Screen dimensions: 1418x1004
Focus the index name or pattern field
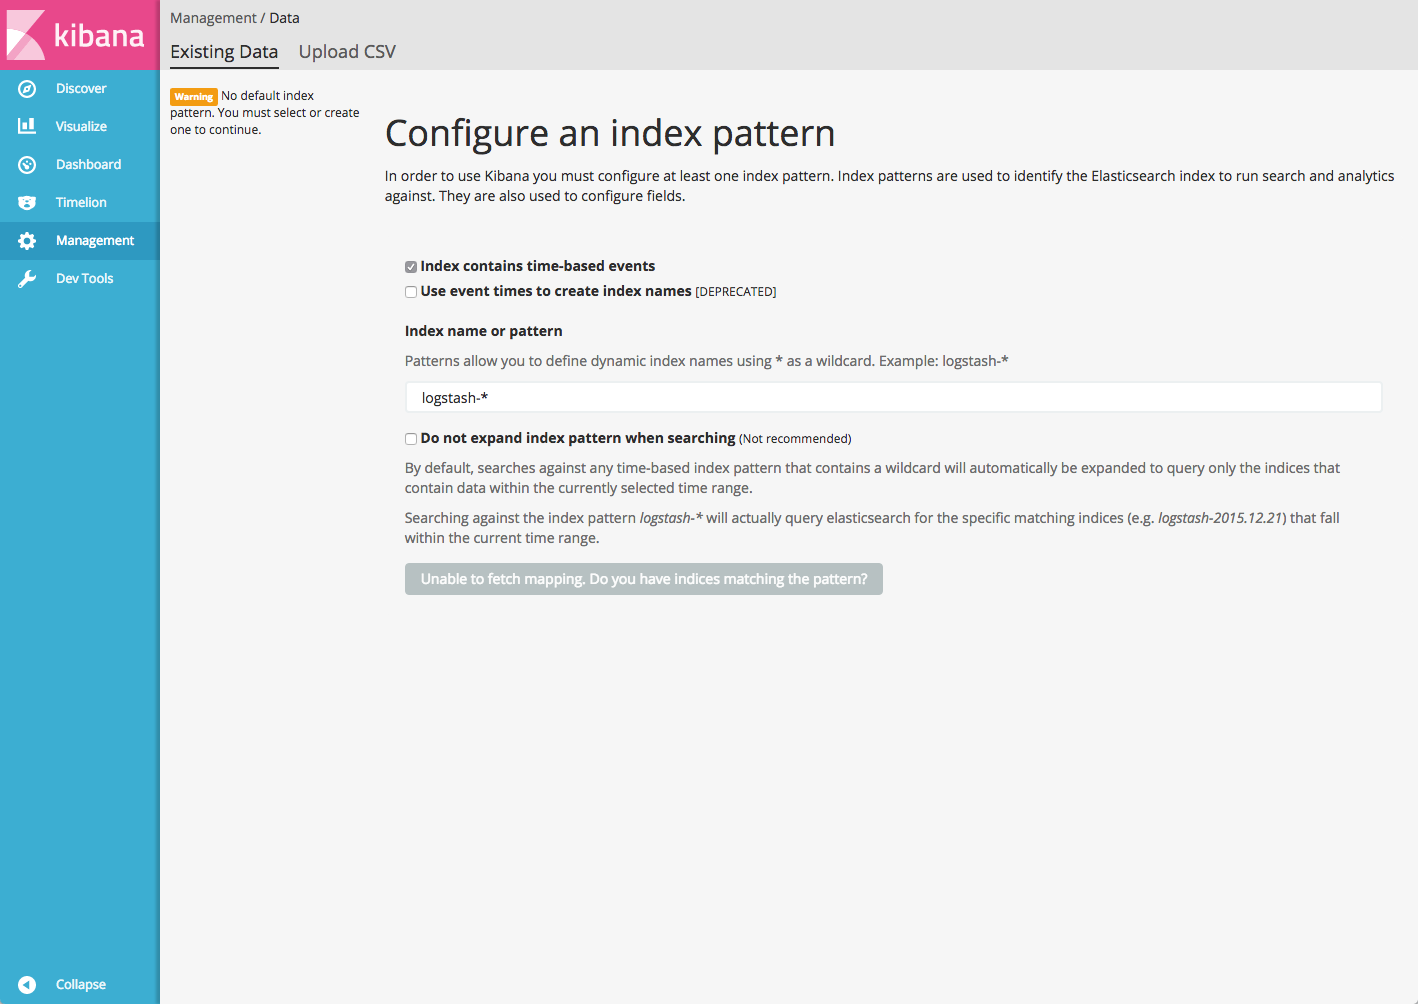pos(893,398)
